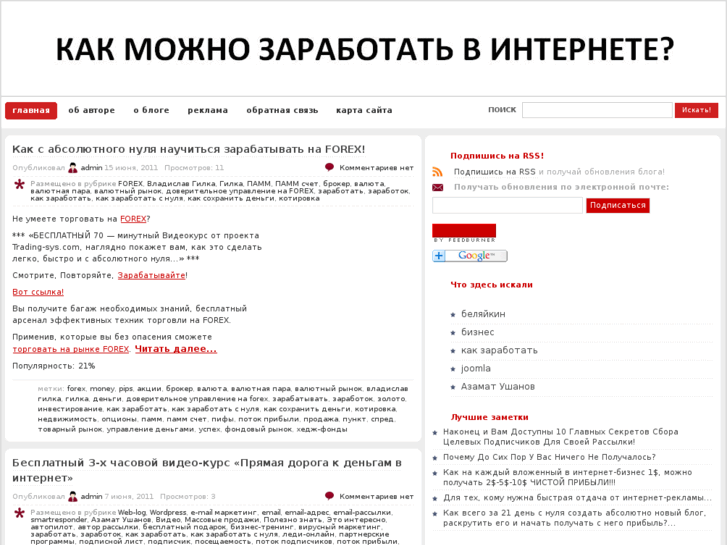Click the 'pips' tag in метки
The image size is (727, 545).
[x=125, y=389]
